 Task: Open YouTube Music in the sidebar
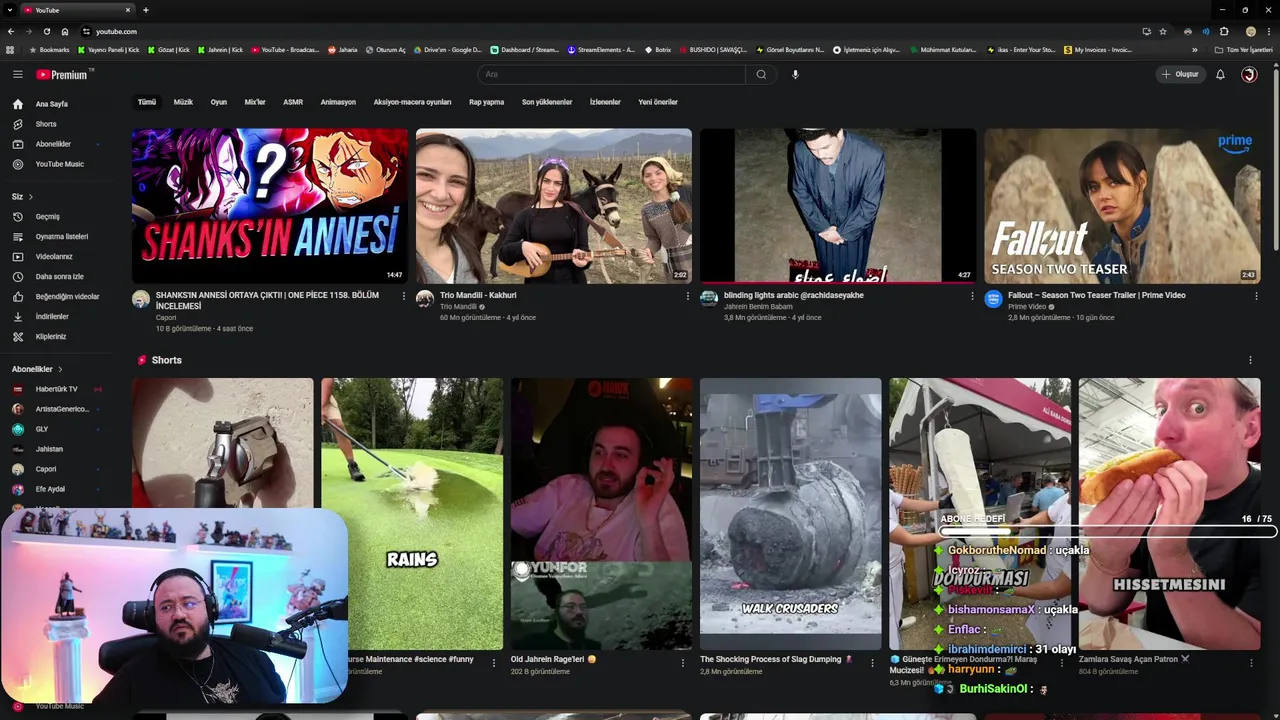[62, 164]
